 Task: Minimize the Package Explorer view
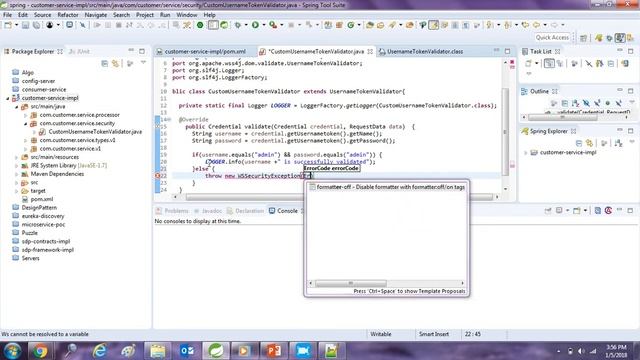point(131,51)
